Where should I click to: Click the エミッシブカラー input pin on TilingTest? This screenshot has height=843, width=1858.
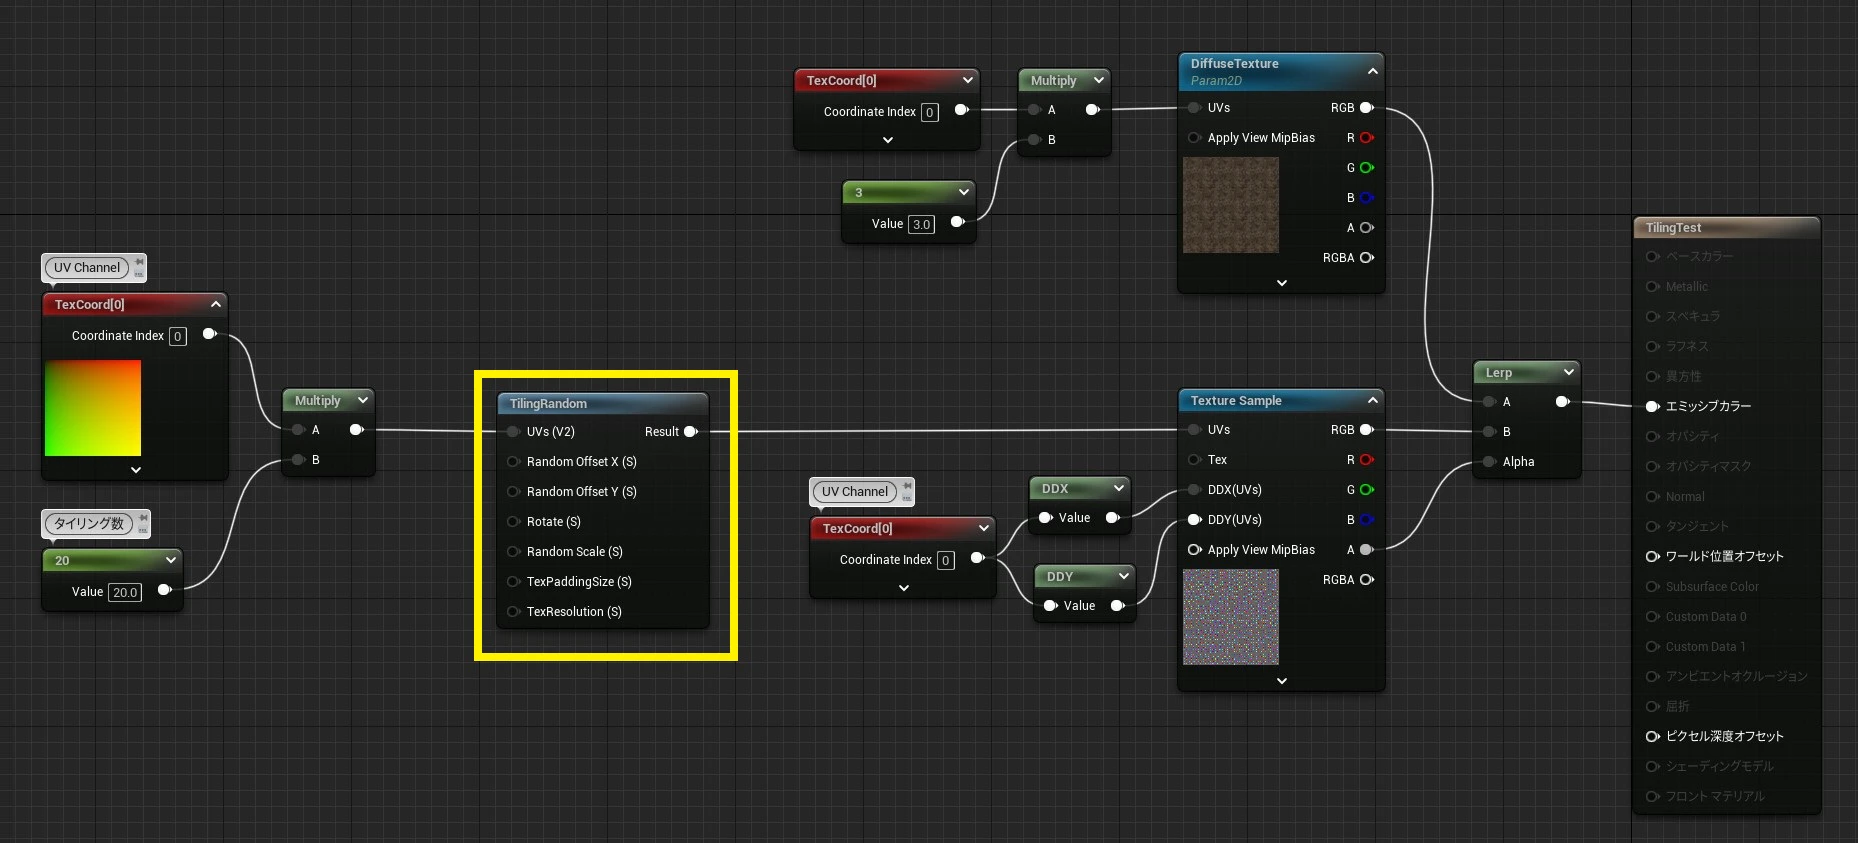coord(1653,406)
